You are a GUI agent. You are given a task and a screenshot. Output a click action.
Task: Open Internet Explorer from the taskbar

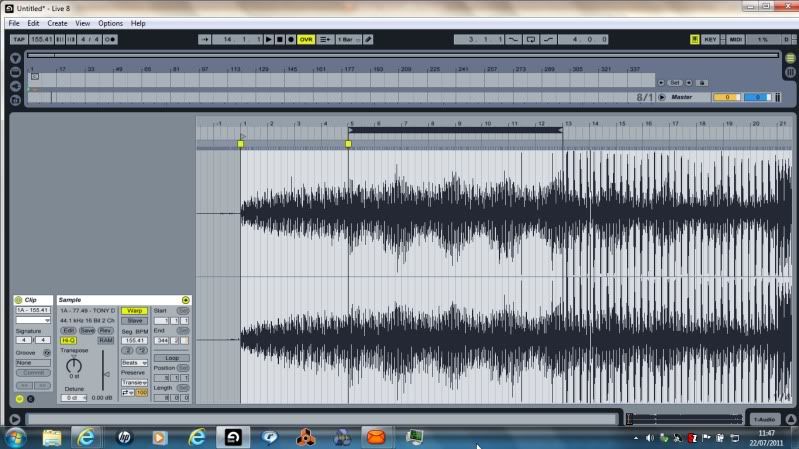click(x=85, y=437)
